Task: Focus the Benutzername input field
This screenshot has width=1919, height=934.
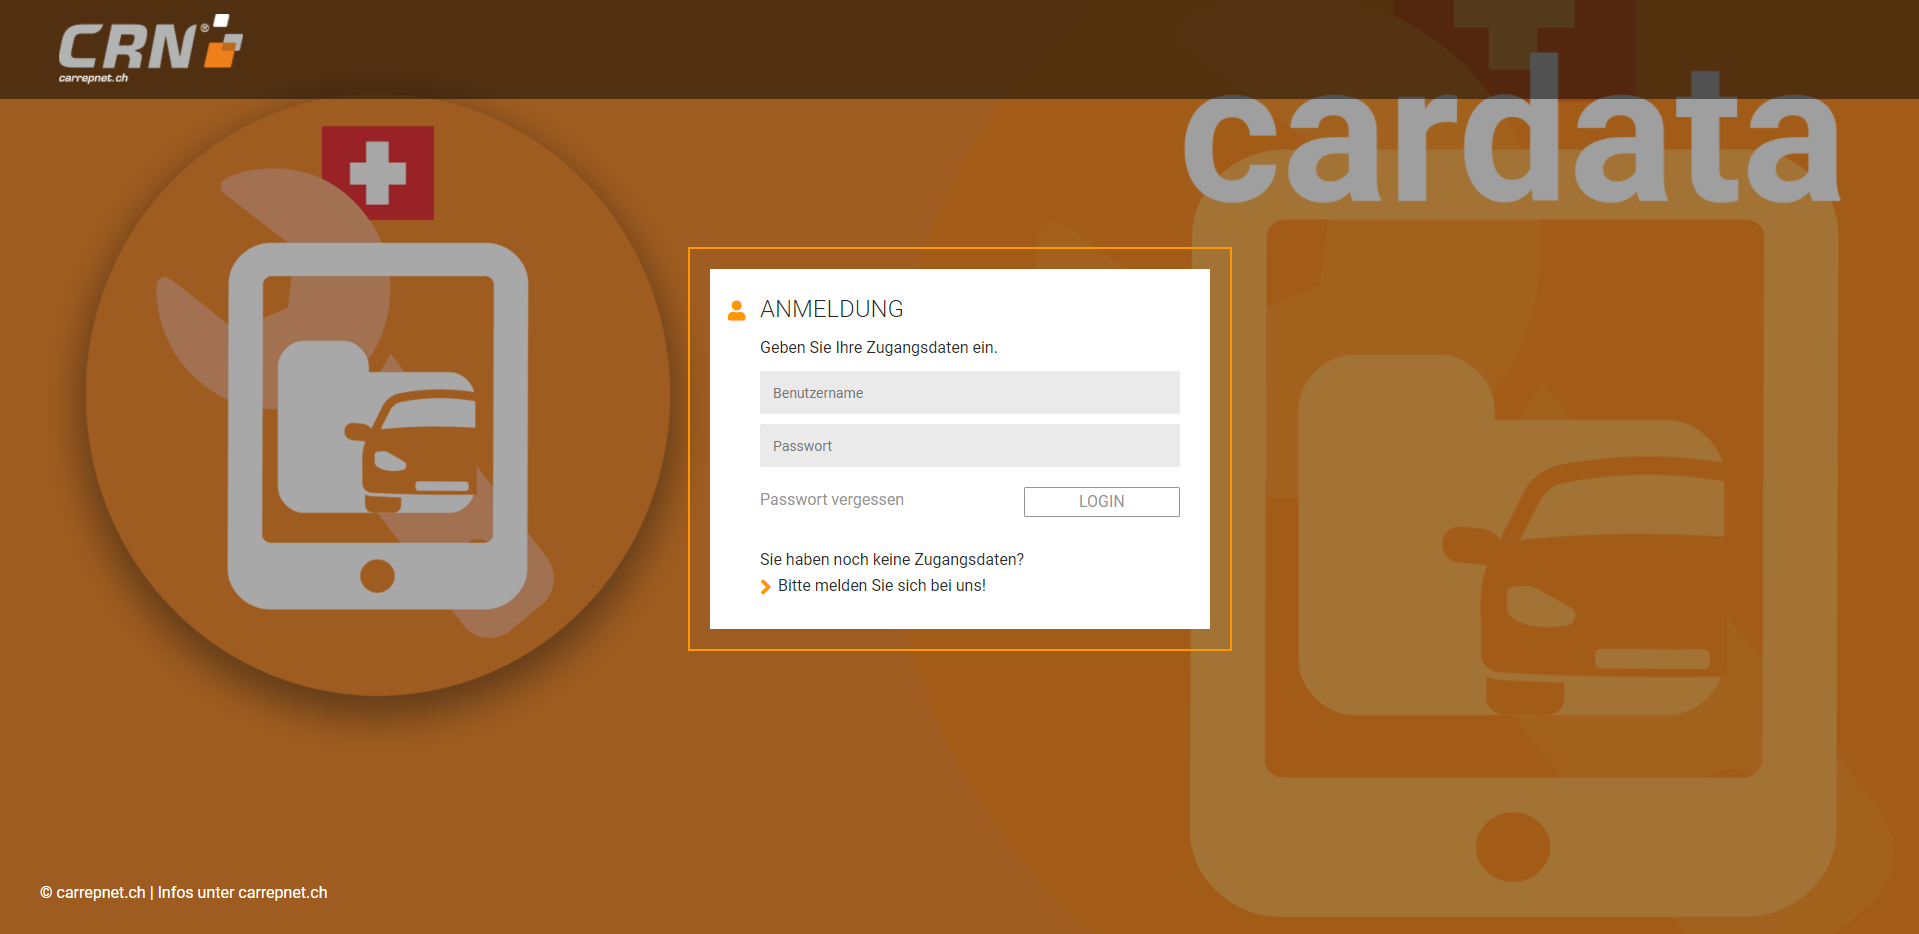Action: pyautogui.click(x=969, y=393)
